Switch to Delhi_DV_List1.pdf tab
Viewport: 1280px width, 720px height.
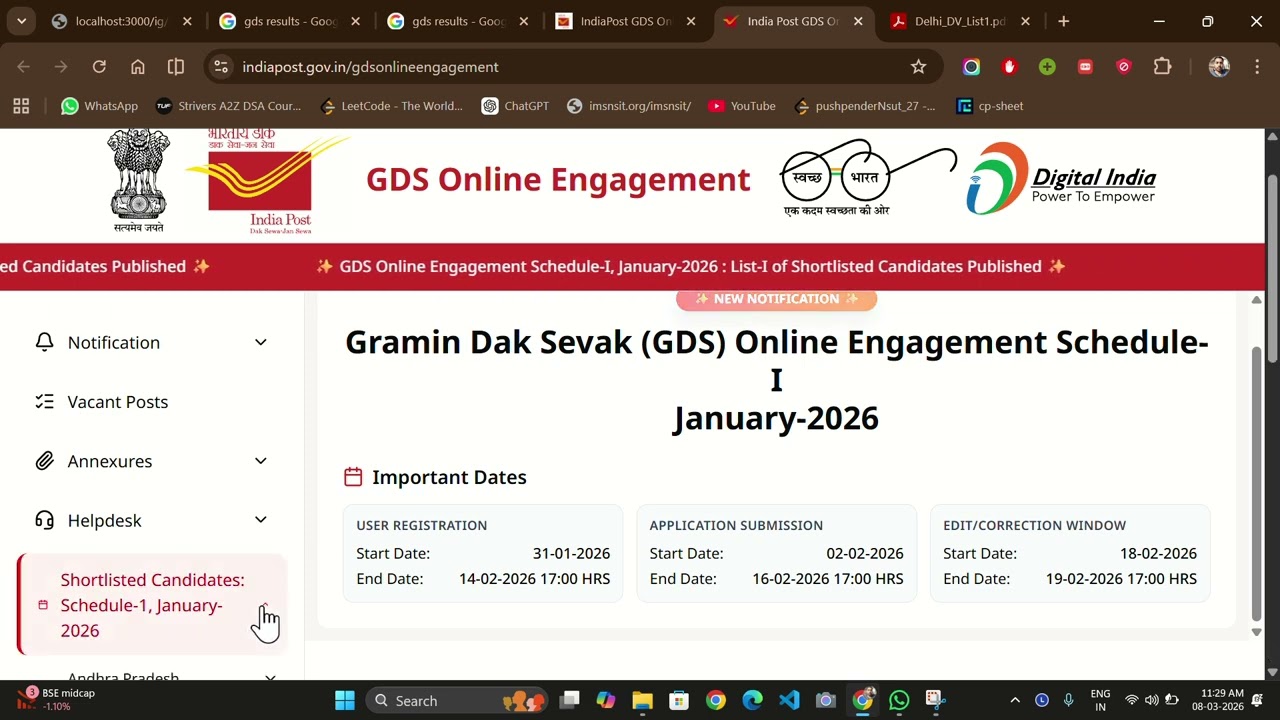[959, 21]
